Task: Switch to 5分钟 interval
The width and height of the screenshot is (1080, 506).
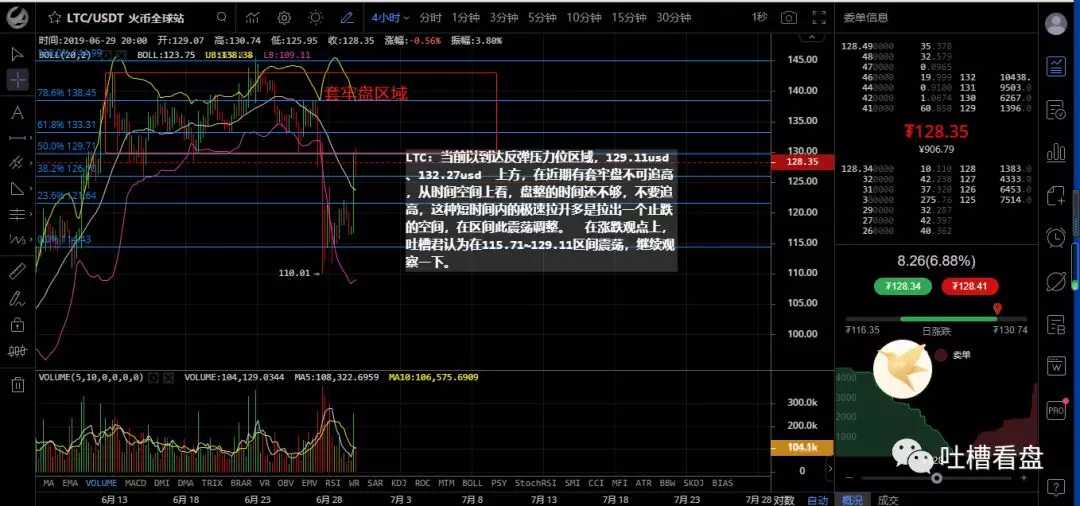Action: coord(543,17)
